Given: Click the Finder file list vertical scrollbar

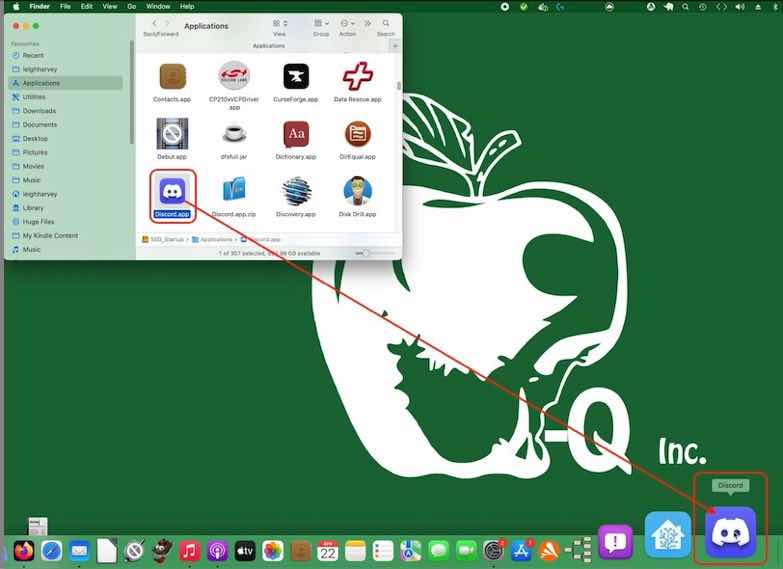Looking at the screenshot, I should click(x=398, y=86).
